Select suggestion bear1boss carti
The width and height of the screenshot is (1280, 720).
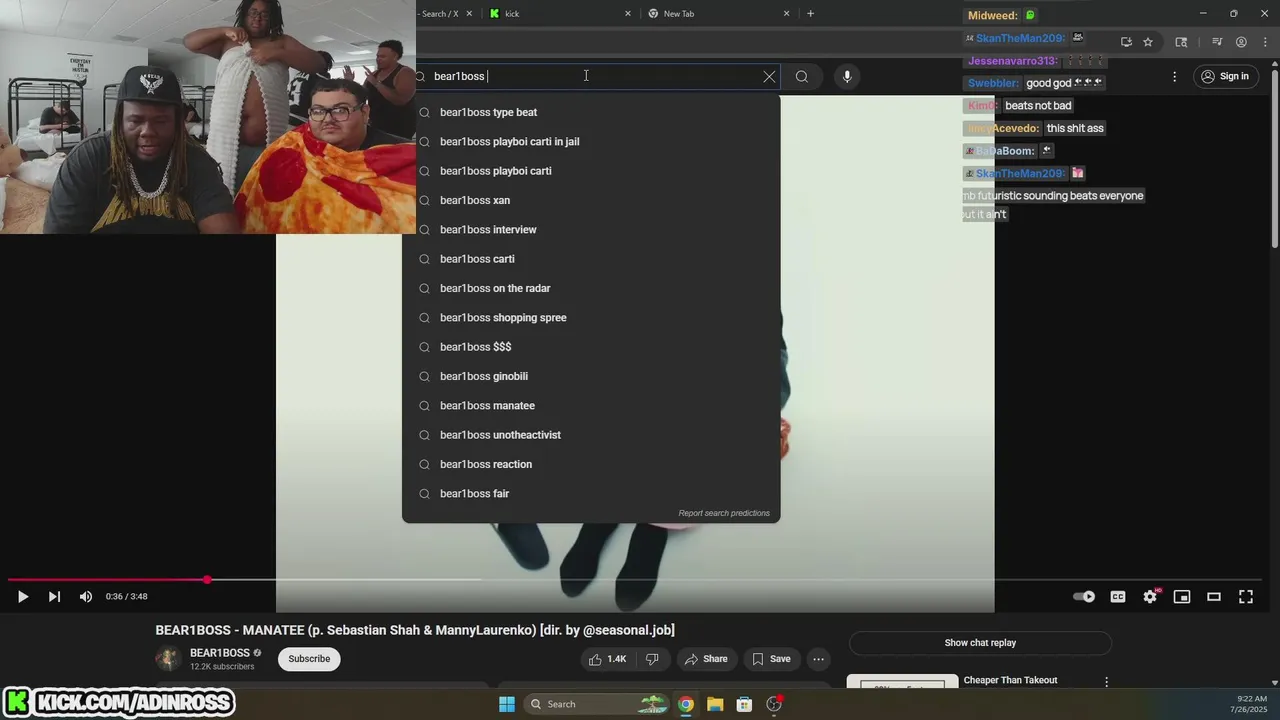[591, 259]
